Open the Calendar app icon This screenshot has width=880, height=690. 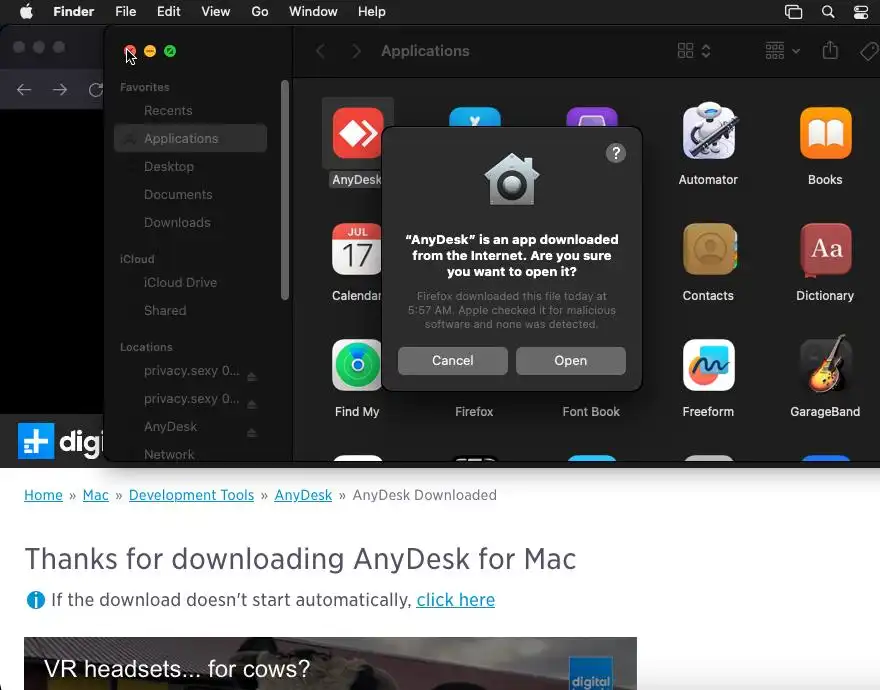[356, 249]
